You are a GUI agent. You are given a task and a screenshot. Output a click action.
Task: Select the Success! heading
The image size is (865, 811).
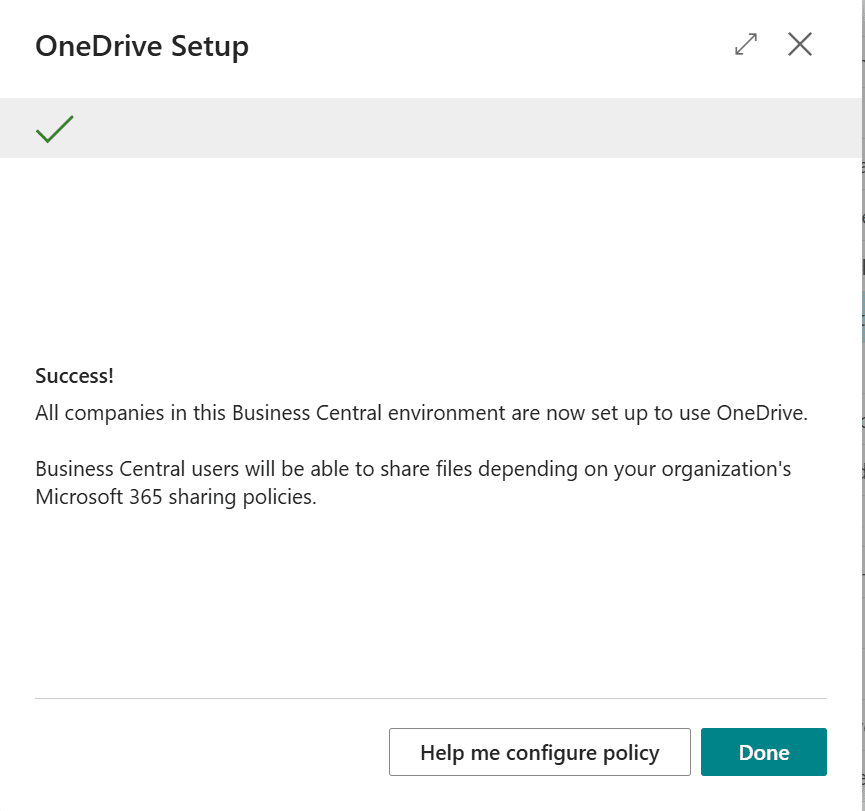(74, 376)
